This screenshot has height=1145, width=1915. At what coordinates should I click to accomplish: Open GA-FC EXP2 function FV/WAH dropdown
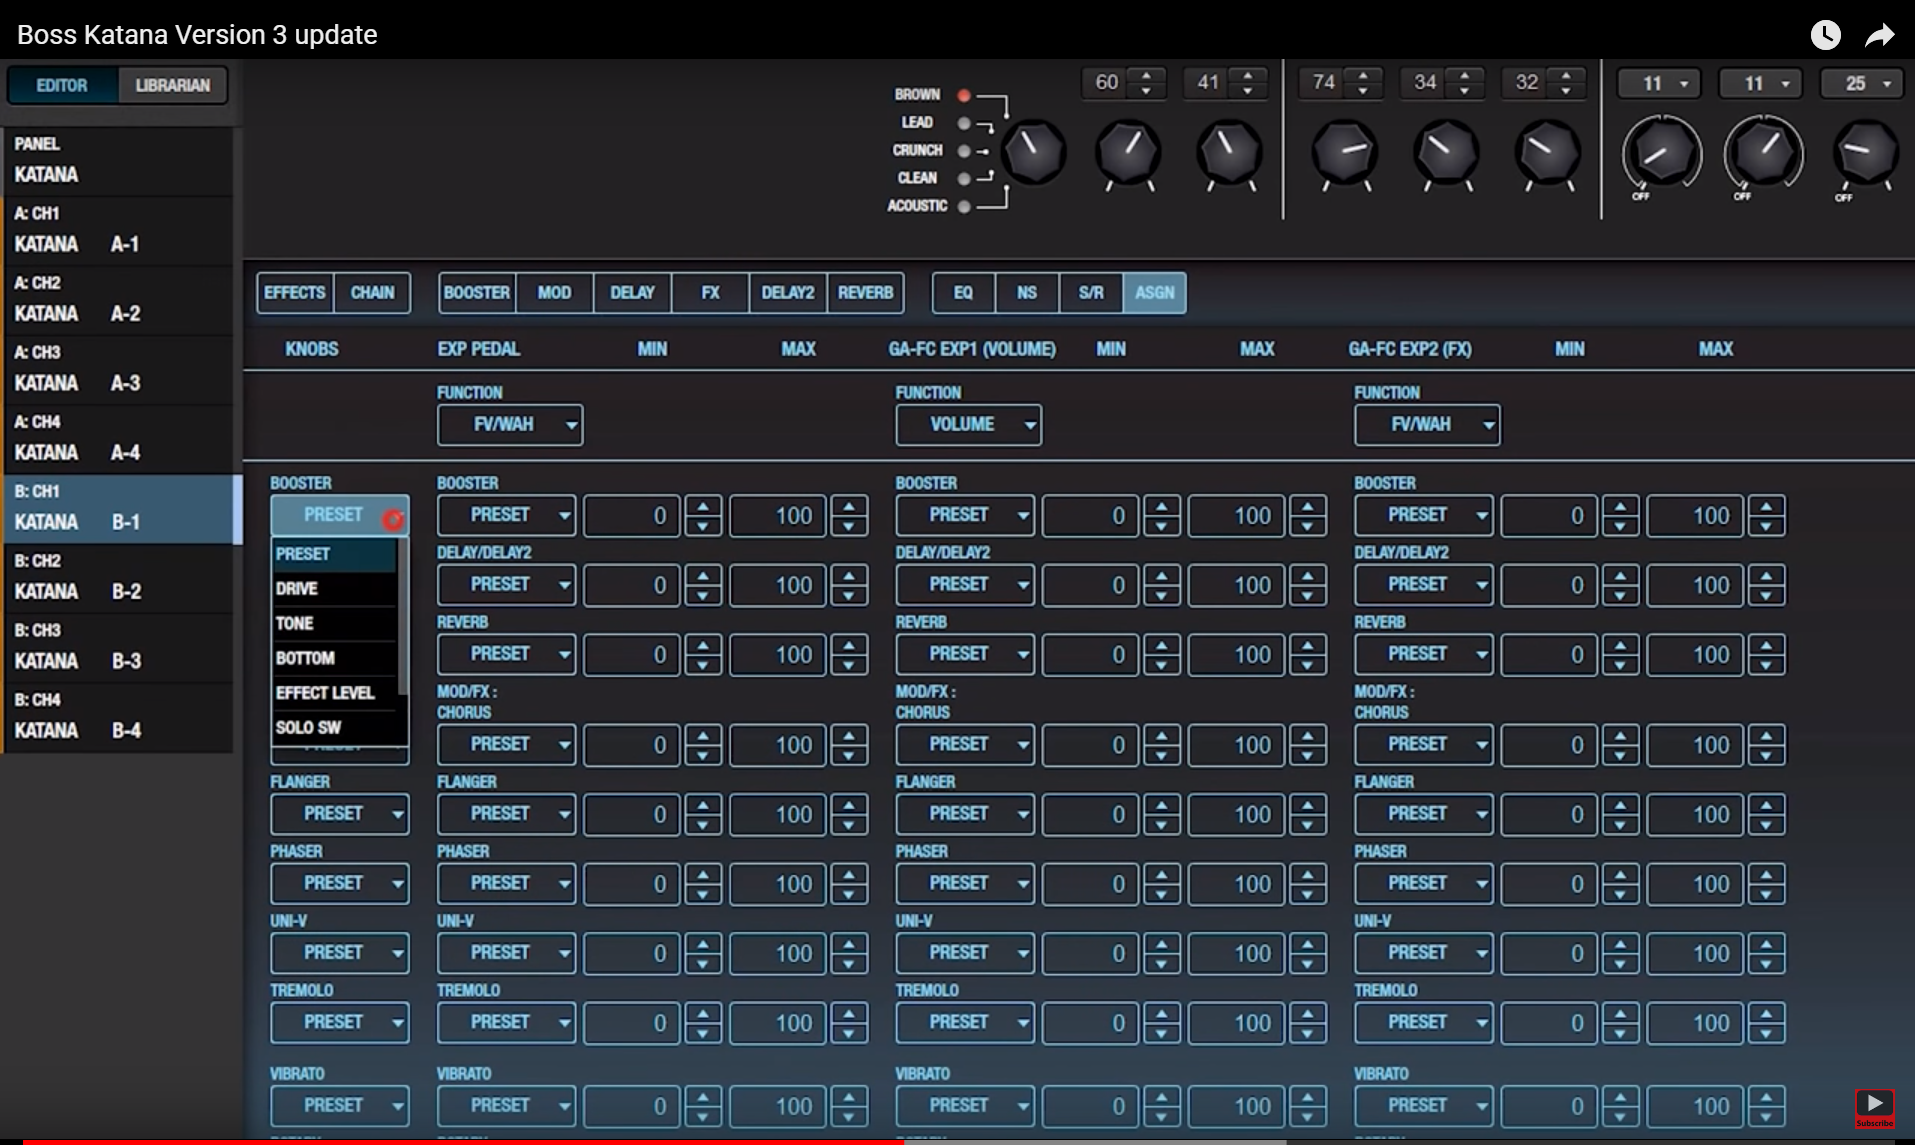1427,425
